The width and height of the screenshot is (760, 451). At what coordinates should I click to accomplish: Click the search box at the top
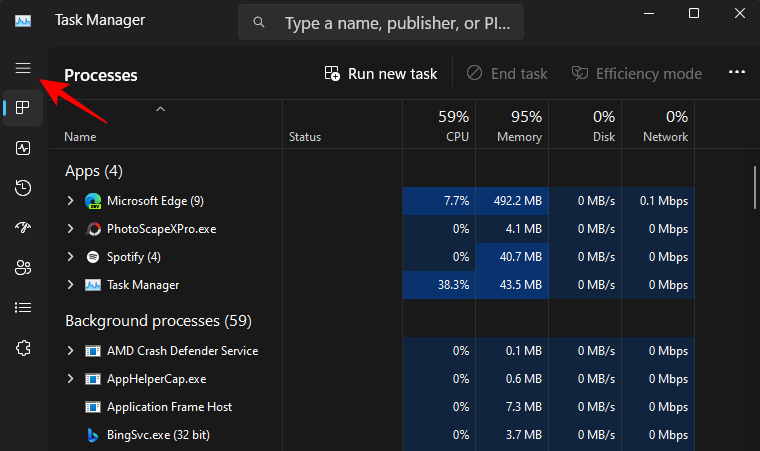click(380, 22)
